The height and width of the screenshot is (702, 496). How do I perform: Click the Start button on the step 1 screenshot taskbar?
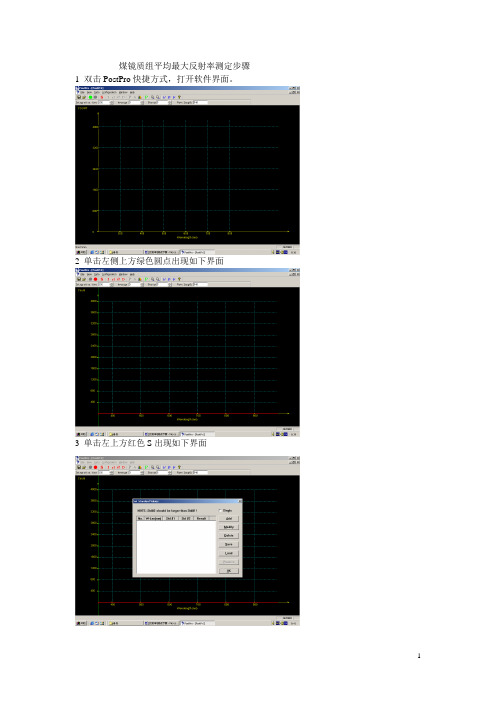(81, 252)
